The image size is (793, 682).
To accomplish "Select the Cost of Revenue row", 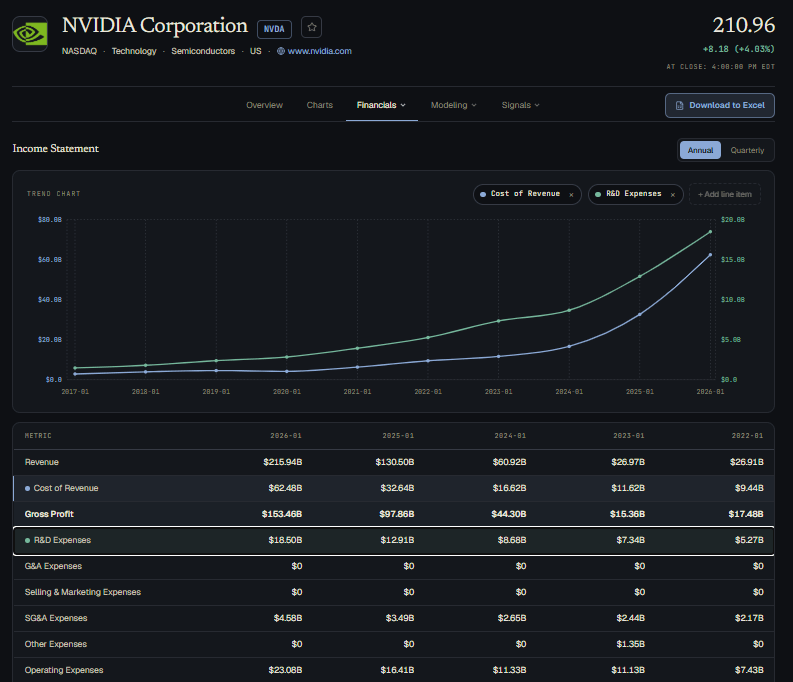I will click(393, 488).
